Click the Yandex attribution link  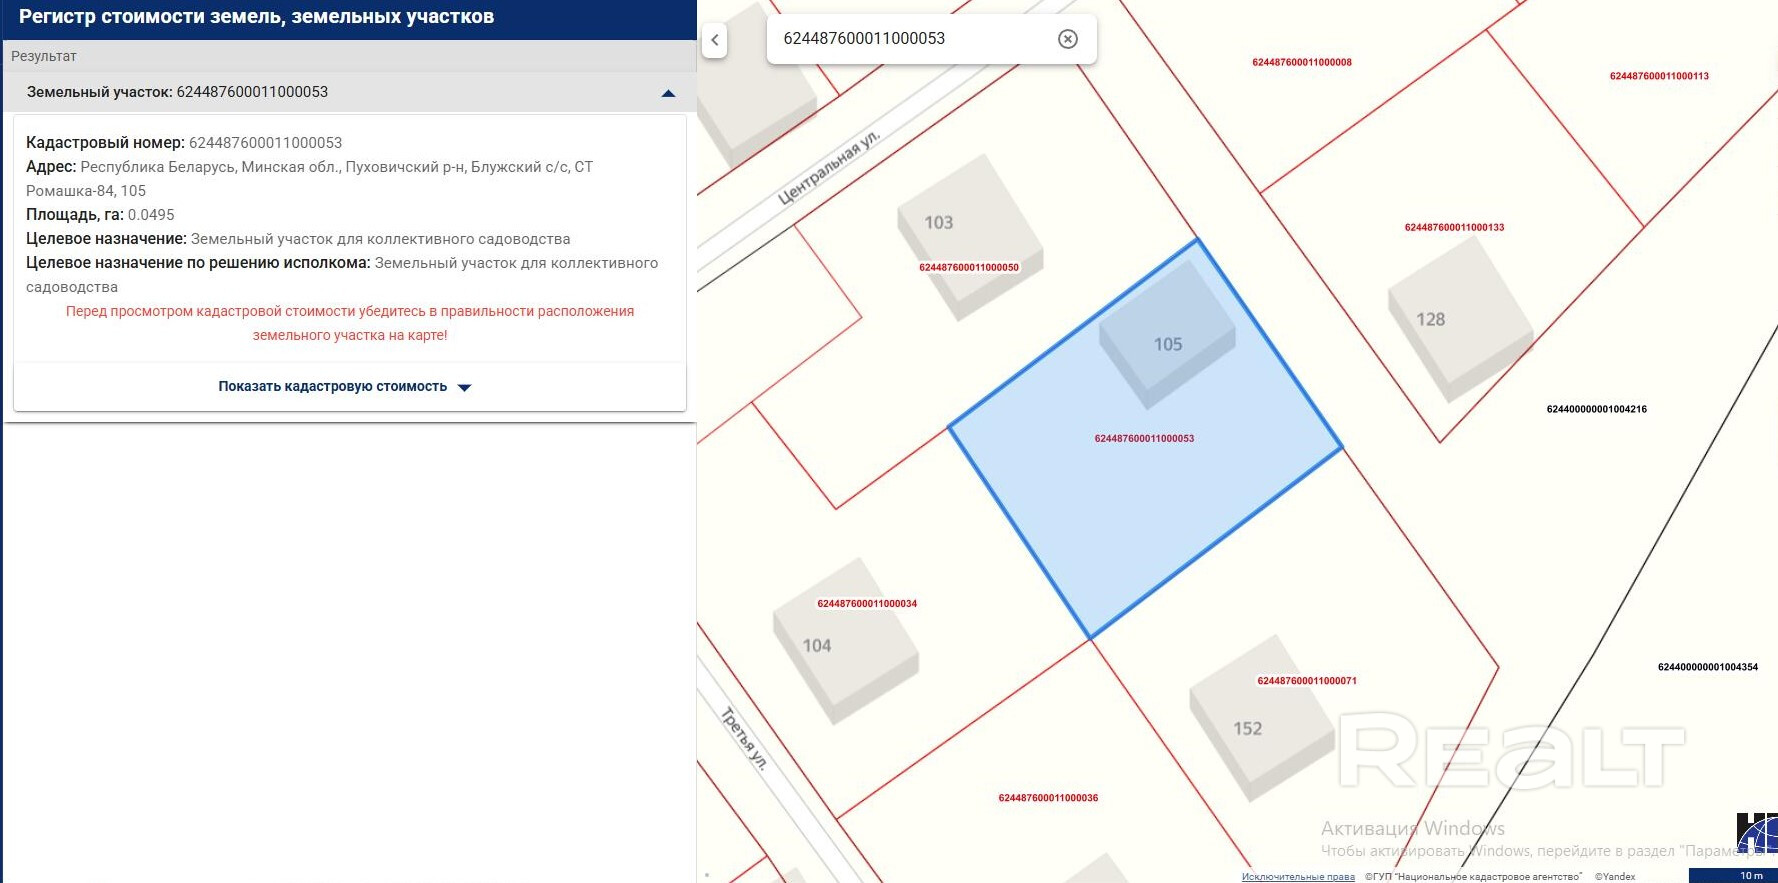(1614, 877)
